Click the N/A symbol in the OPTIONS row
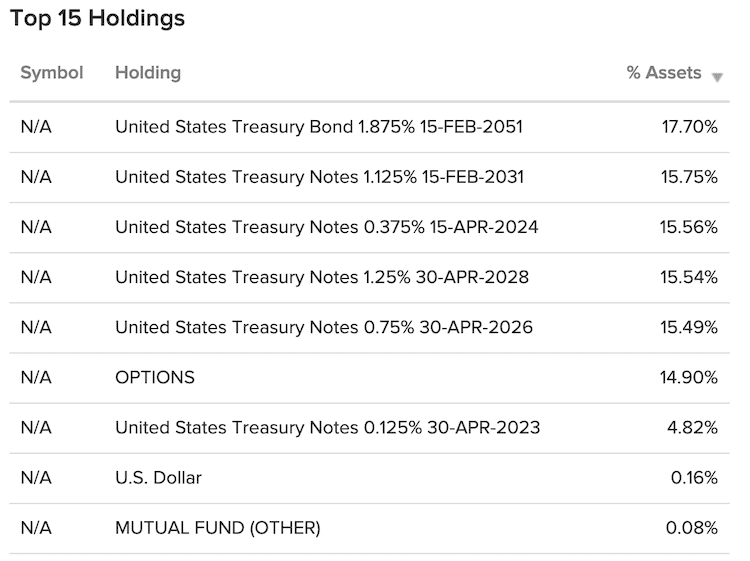This screenshot has width=750, height=561. tap(36, 378)
